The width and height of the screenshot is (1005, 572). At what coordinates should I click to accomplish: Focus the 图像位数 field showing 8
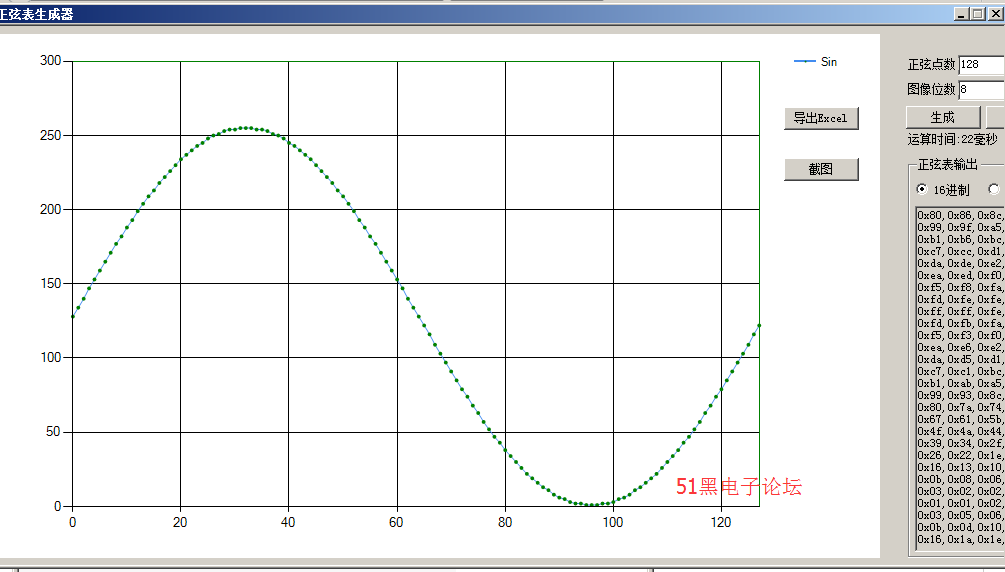click(981, 89)
